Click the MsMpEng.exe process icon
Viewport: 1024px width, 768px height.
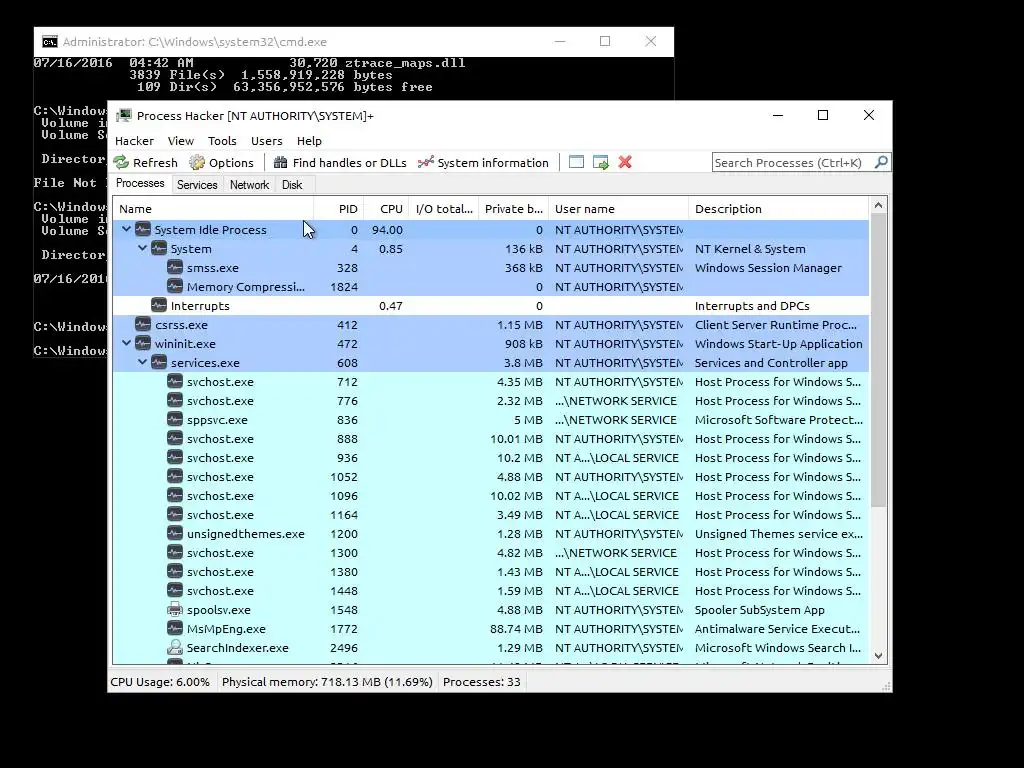pos(174,628)
